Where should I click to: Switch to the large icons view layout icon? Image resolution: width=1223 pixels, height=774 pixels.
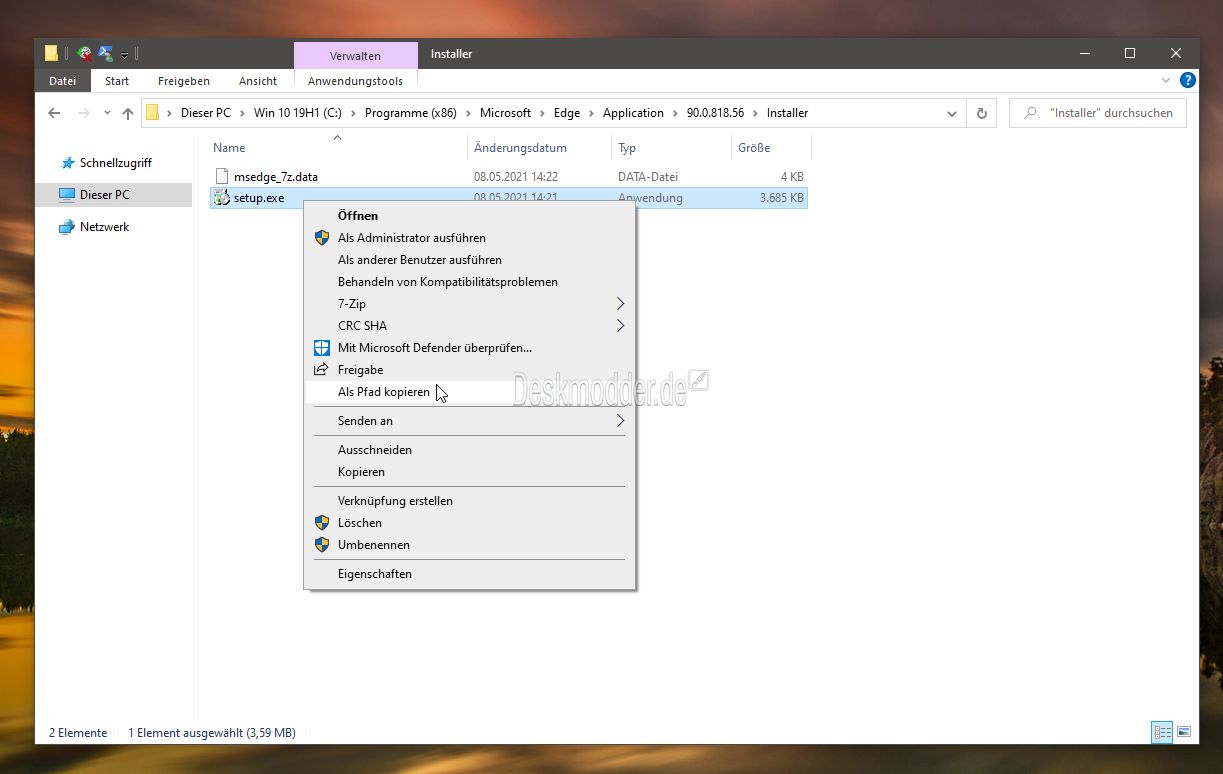coord(1184,733)
